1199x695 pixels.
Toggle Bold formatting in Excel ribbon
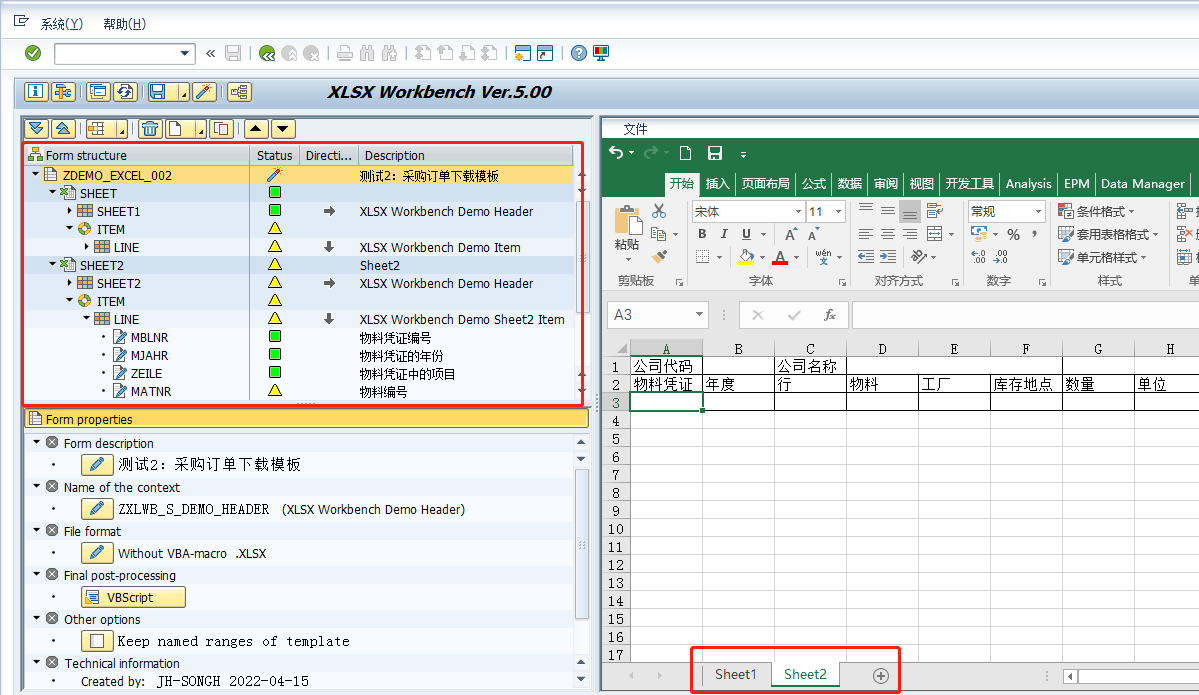point(702,234)
